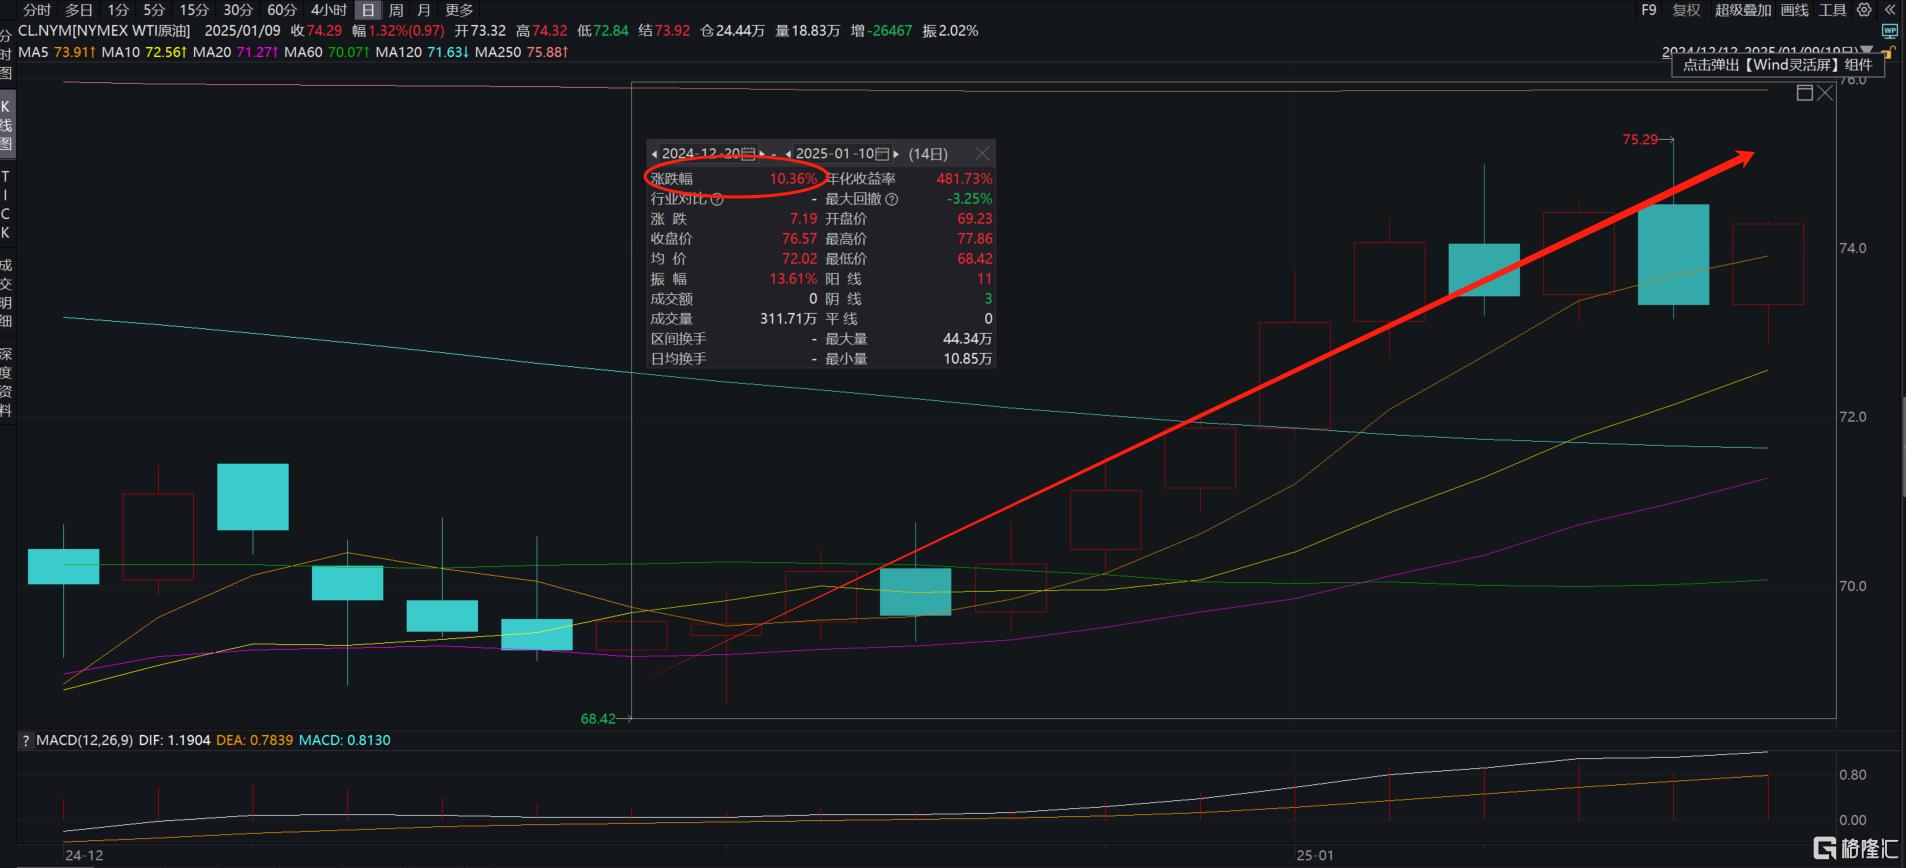Switch to the 周 weekly chart
1906x868 pixels.
point(396,10)
